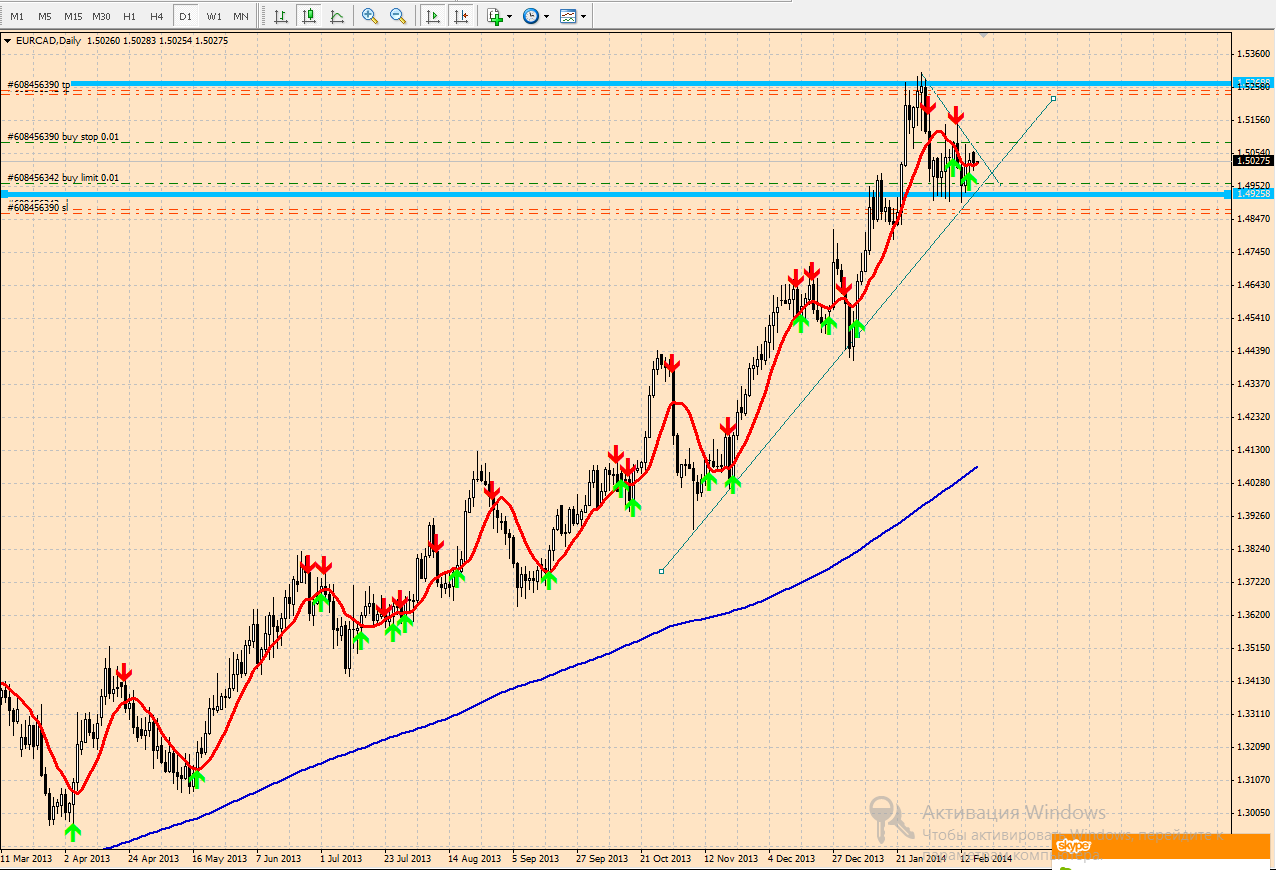Click the triangle beside EURCAD,Daily title

pos(8,41)
